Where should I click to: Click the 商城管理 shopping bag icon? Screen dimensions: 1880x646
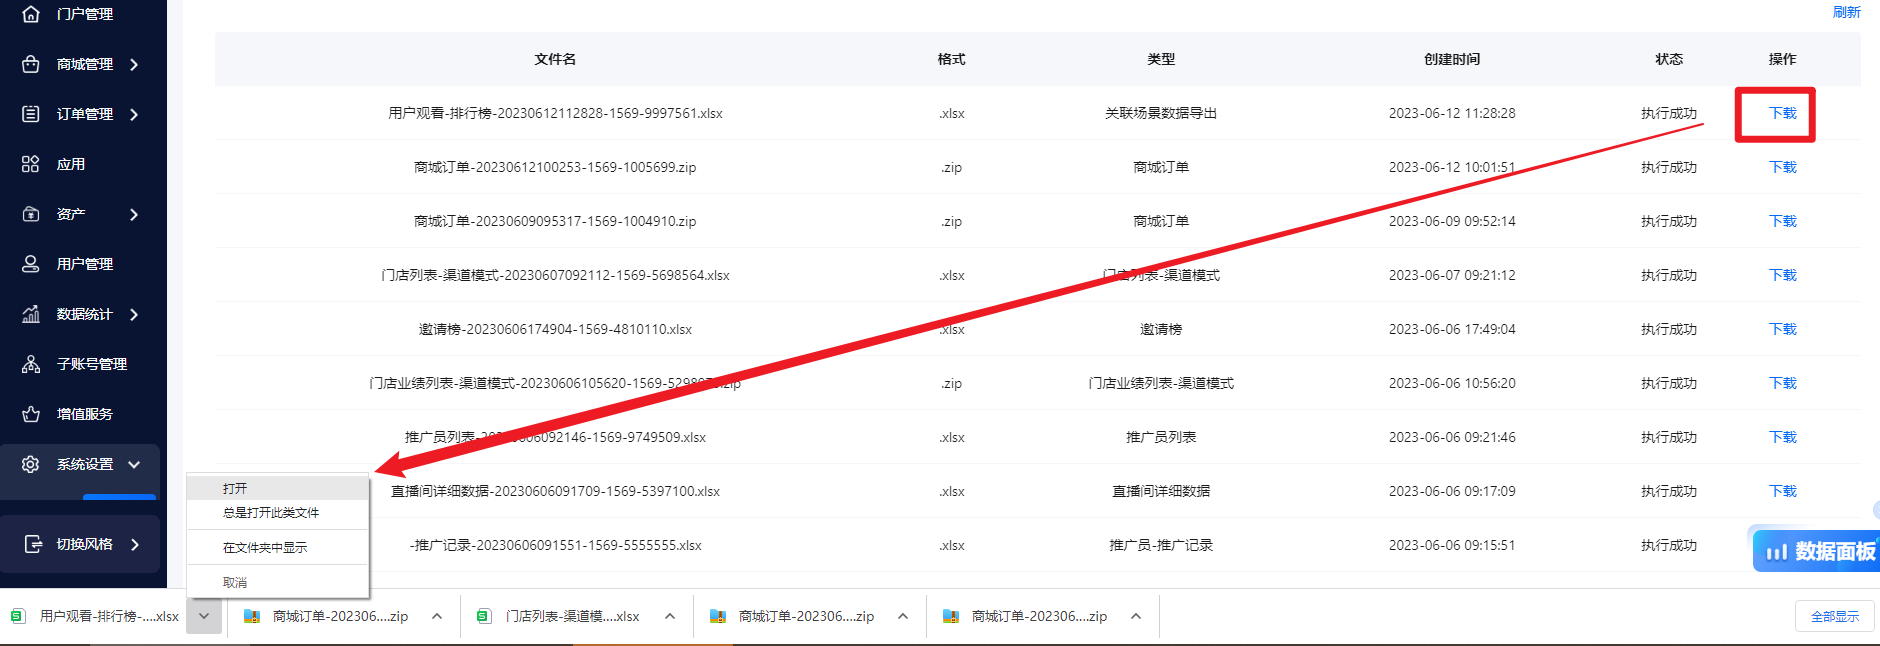click(x=31, y=64)
